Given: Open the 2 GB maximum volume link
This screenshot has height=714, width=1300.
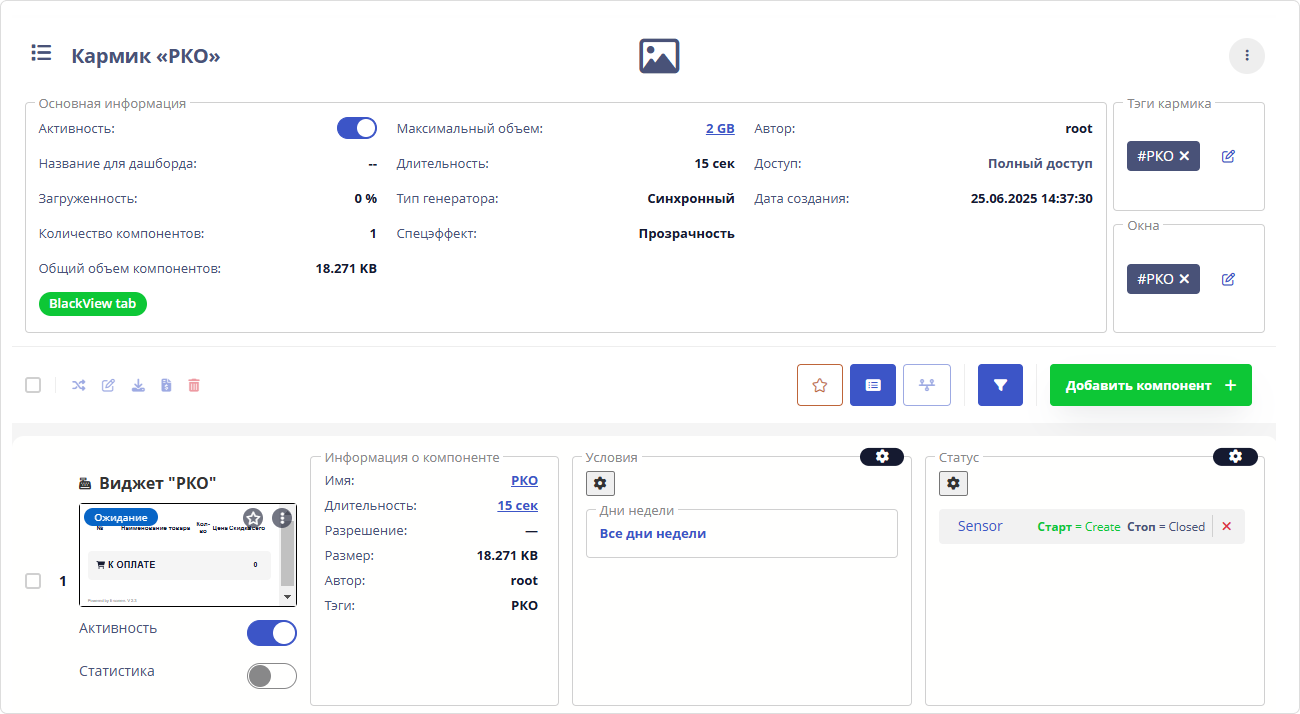Looking at the screenshot, I should click(x=720, y=129).
